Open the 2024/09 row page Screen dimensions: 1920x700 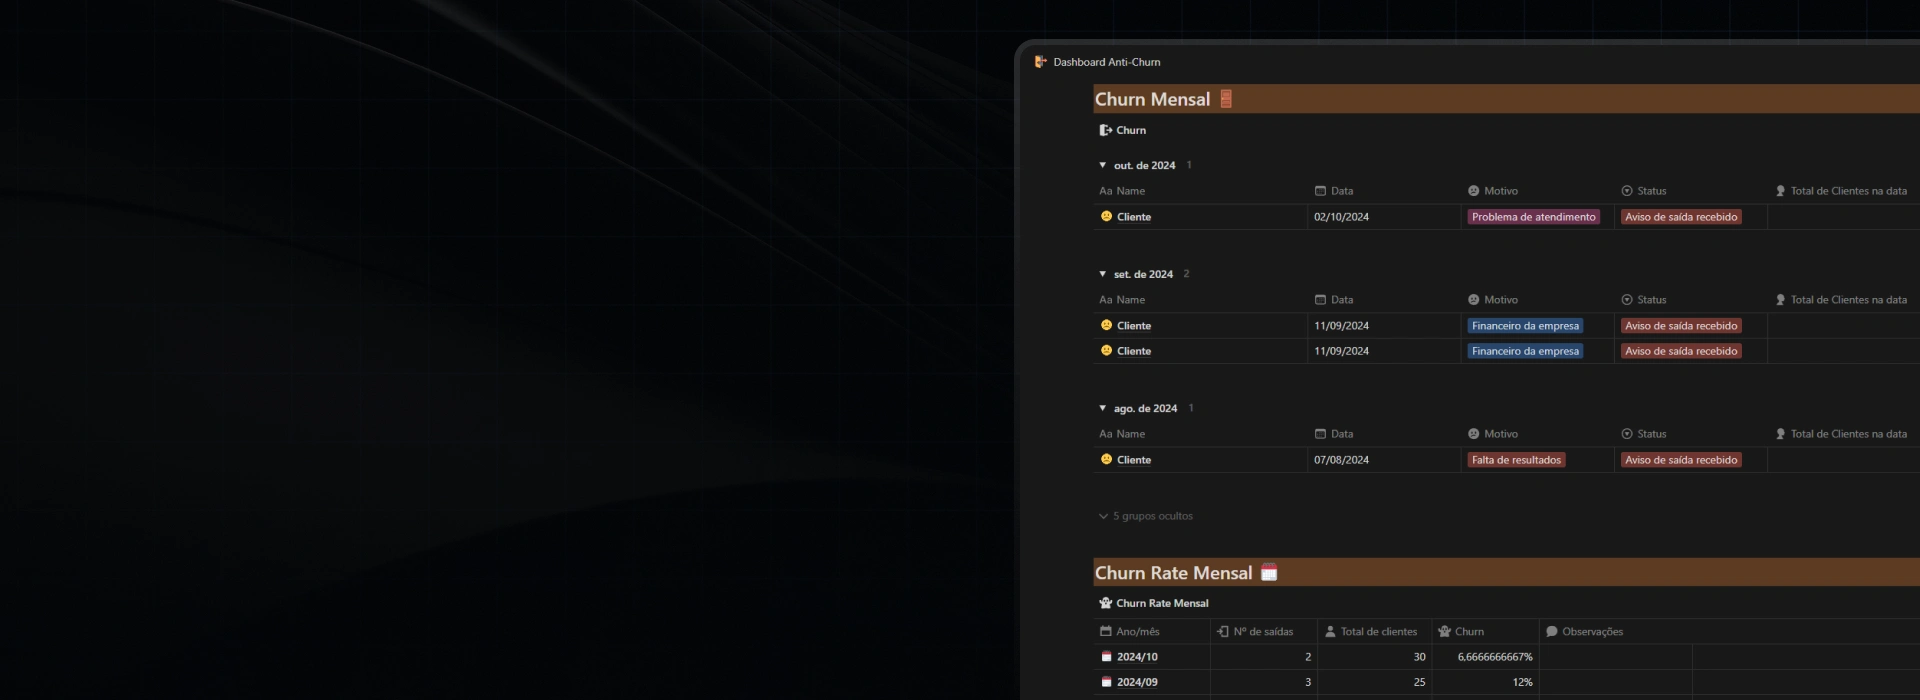tap(1137, 682)
